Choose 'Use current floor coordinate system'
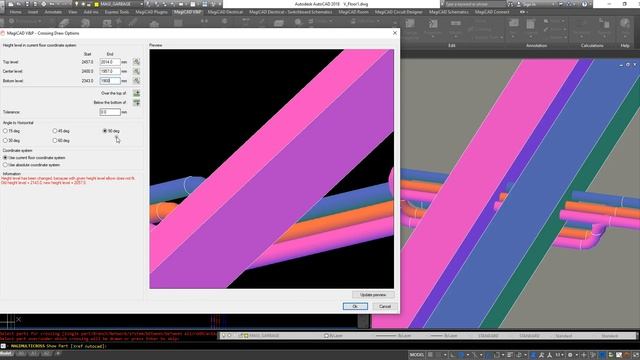The height and width of the screenshot is (360, 640). (x=5, y=158)
